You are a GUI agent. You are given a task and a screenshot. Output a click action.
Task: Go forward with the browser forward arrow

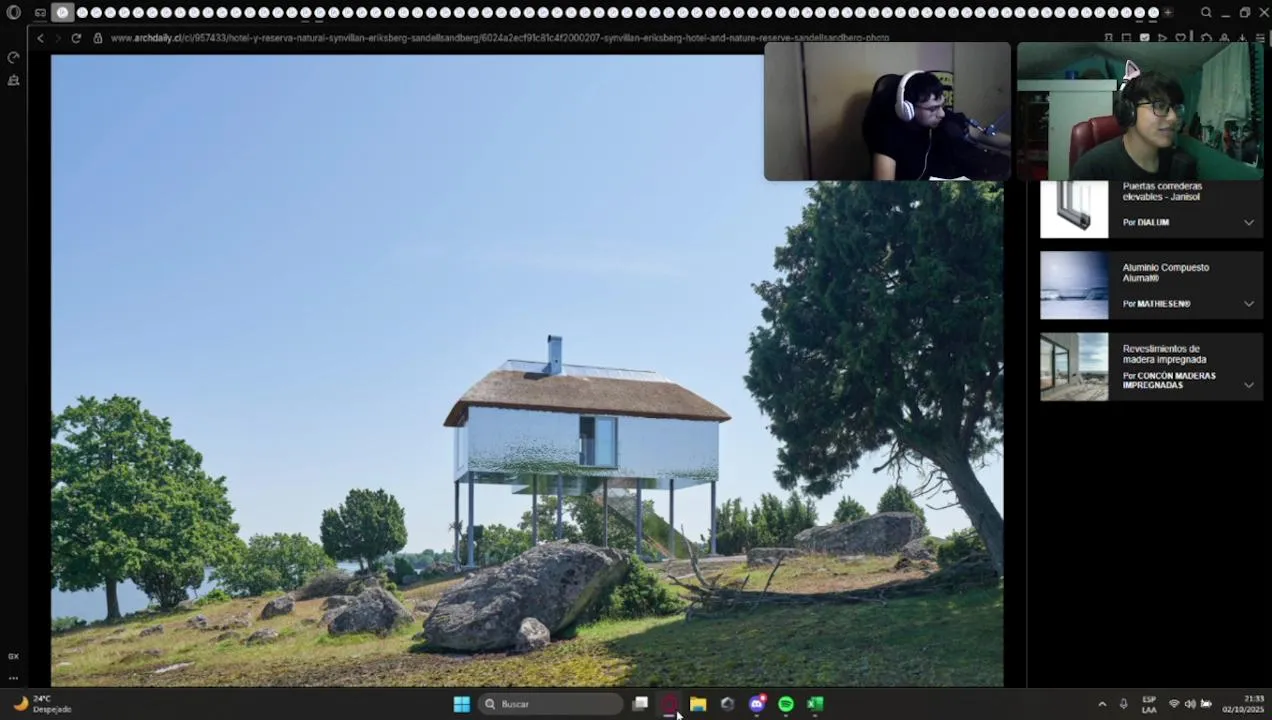click(57, 38)
